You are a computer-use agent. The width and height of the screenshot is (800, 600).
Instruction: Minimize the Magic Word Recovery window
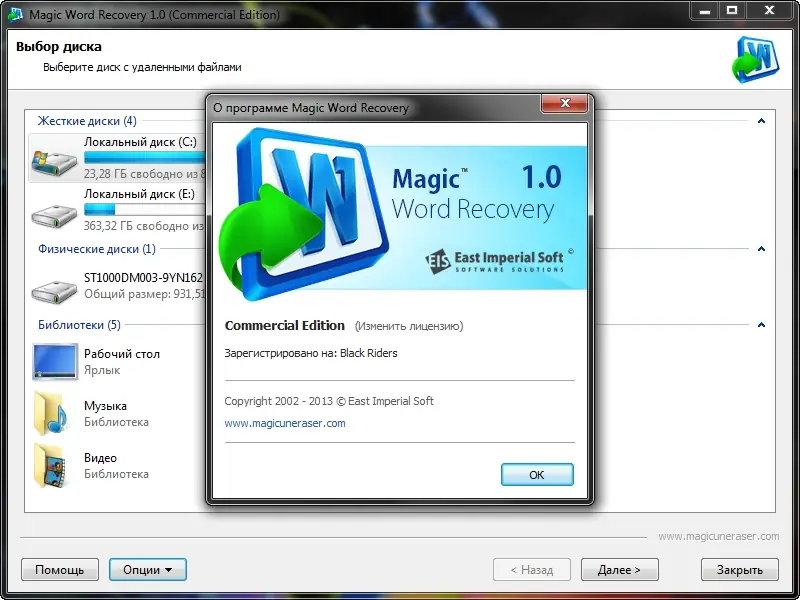click(705, 11)
